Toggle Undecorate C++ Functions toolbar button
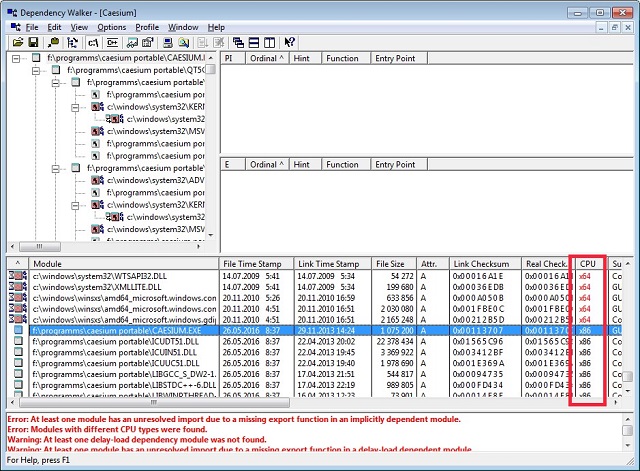Viewport: 640px width, 471px height. [112, 42]
